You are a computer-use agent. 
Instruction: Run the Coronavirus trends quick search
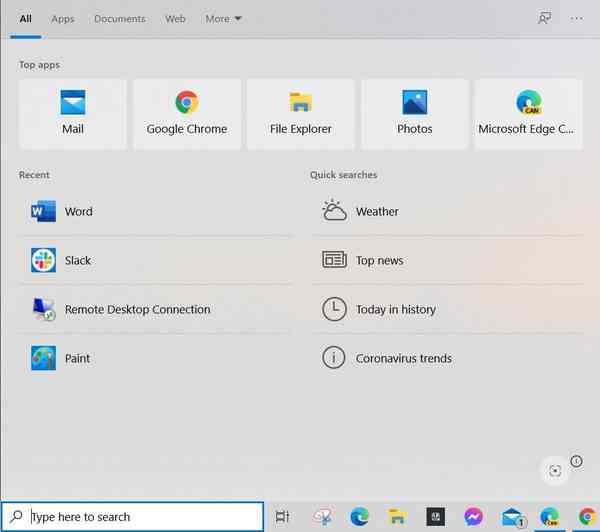tap(447, 358)
